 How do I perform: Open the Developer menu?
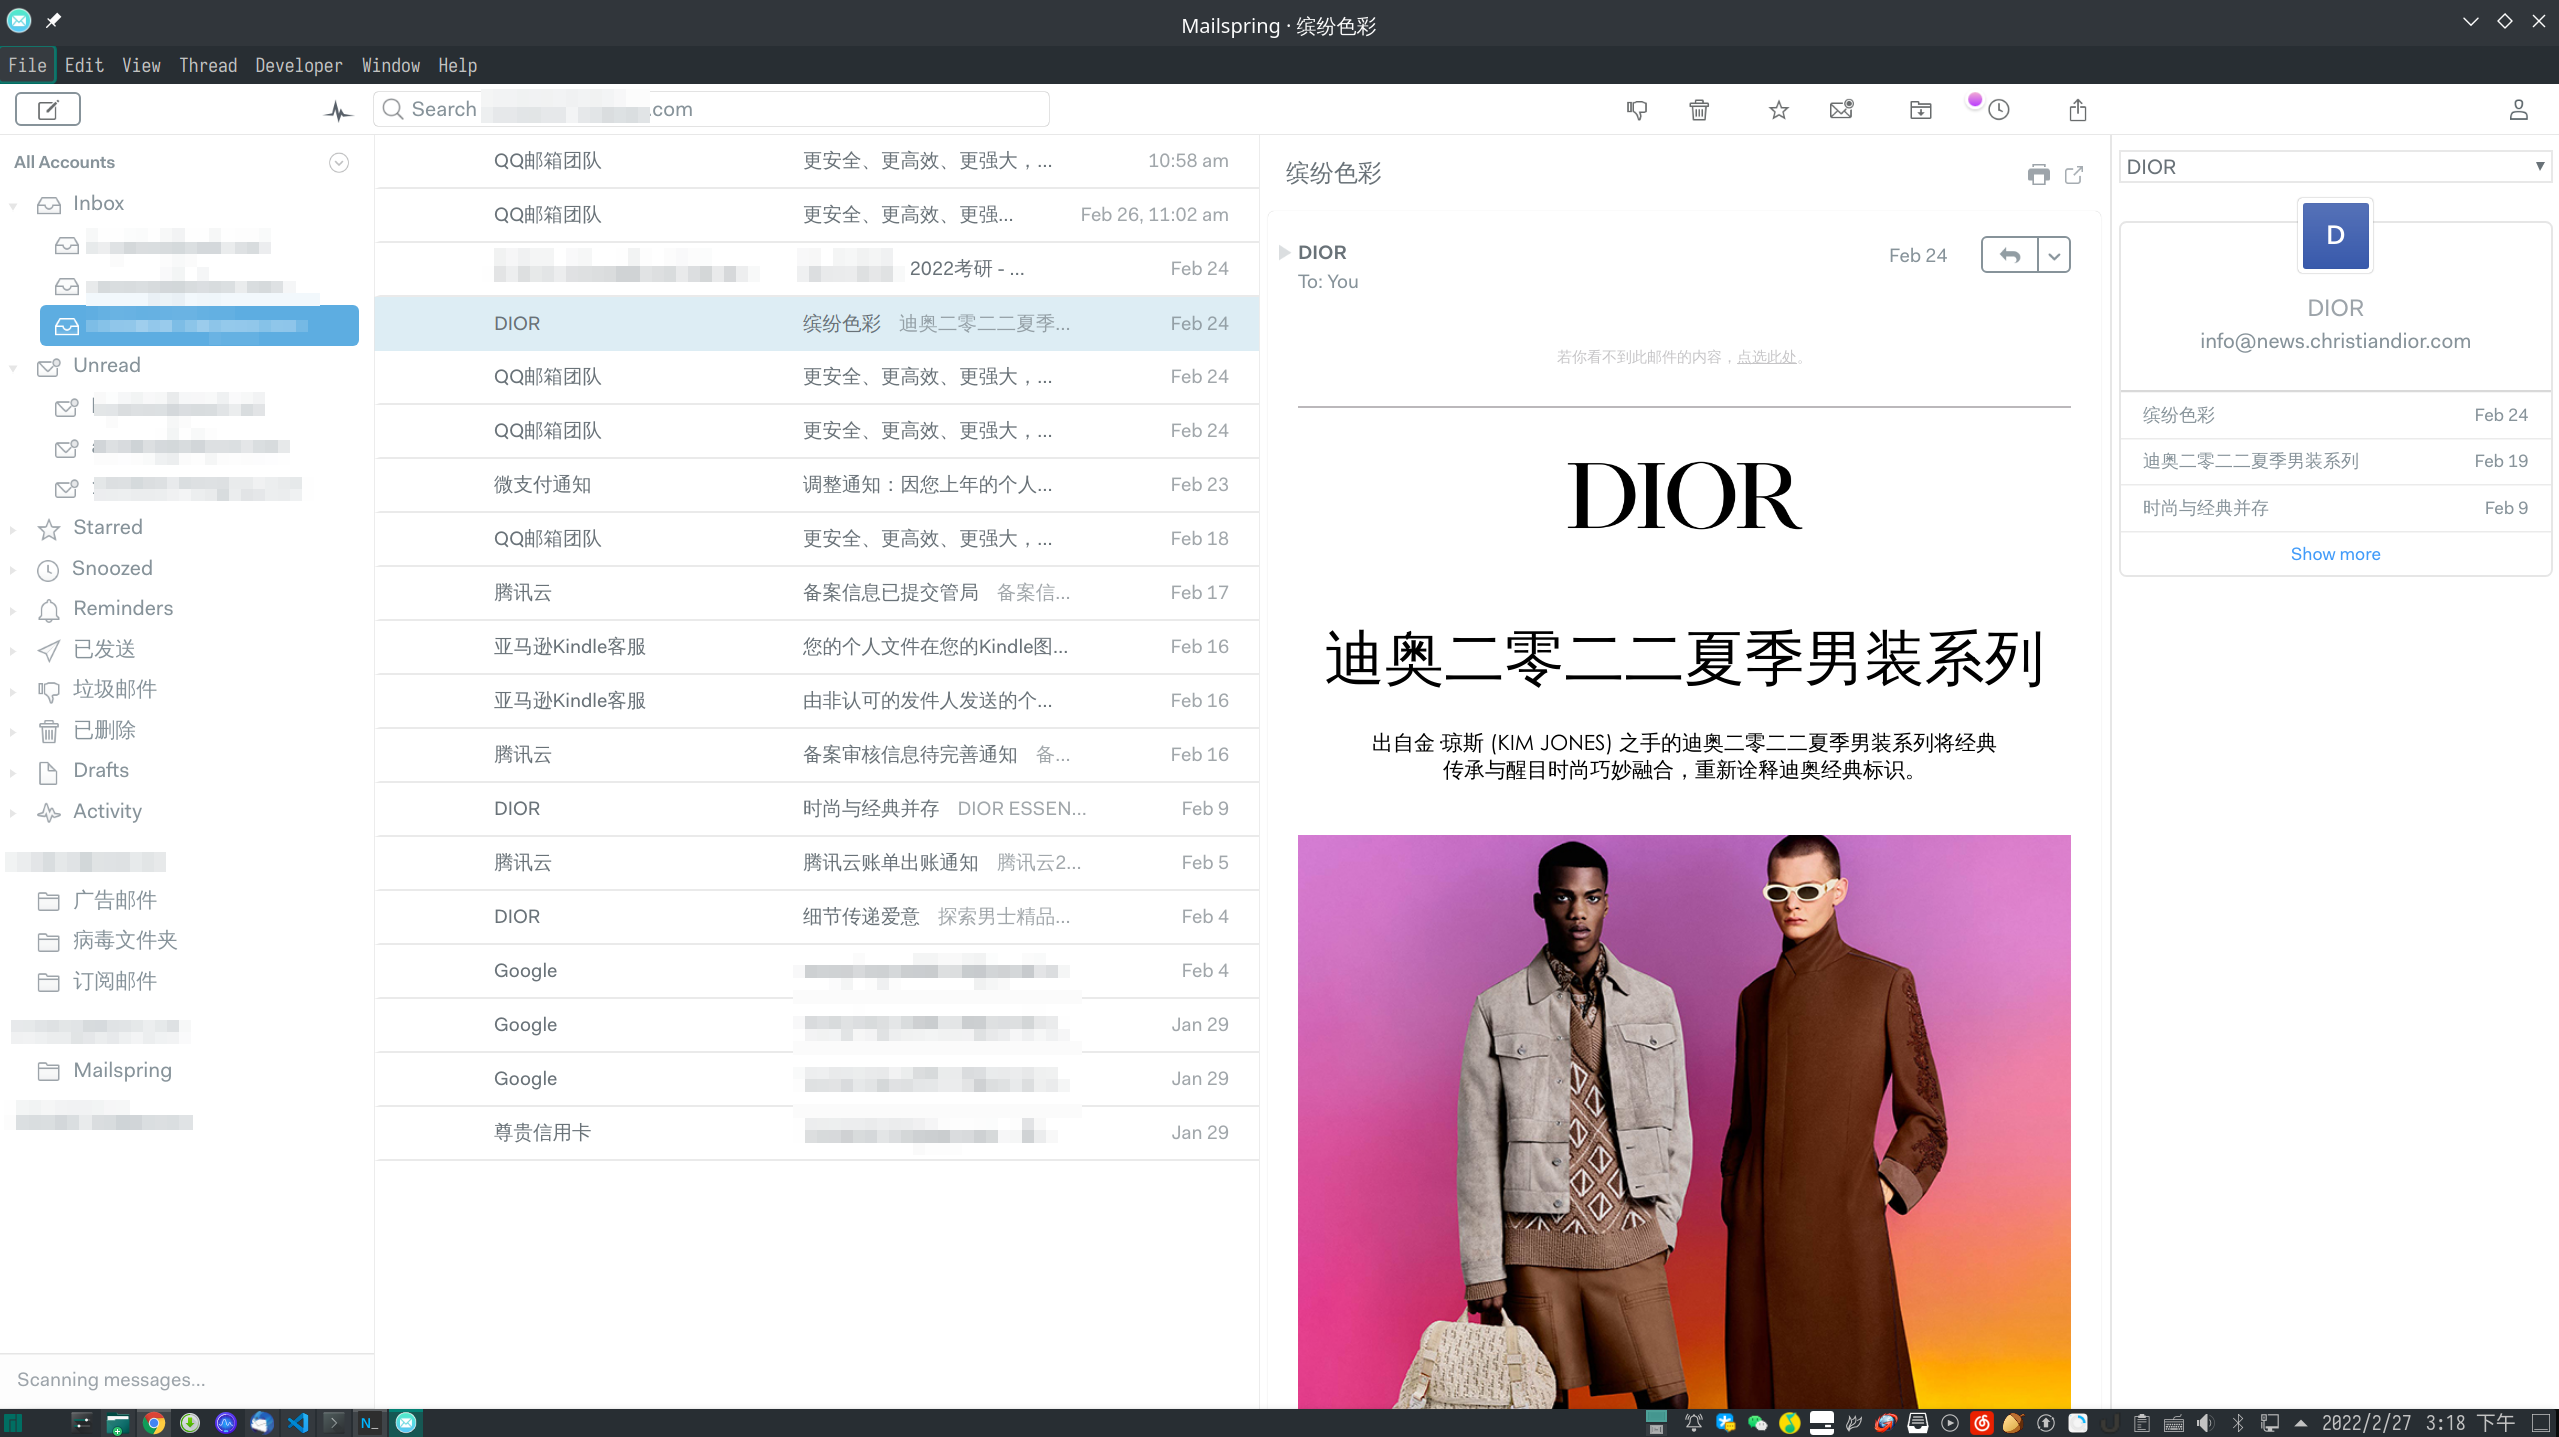pos(298,65)
